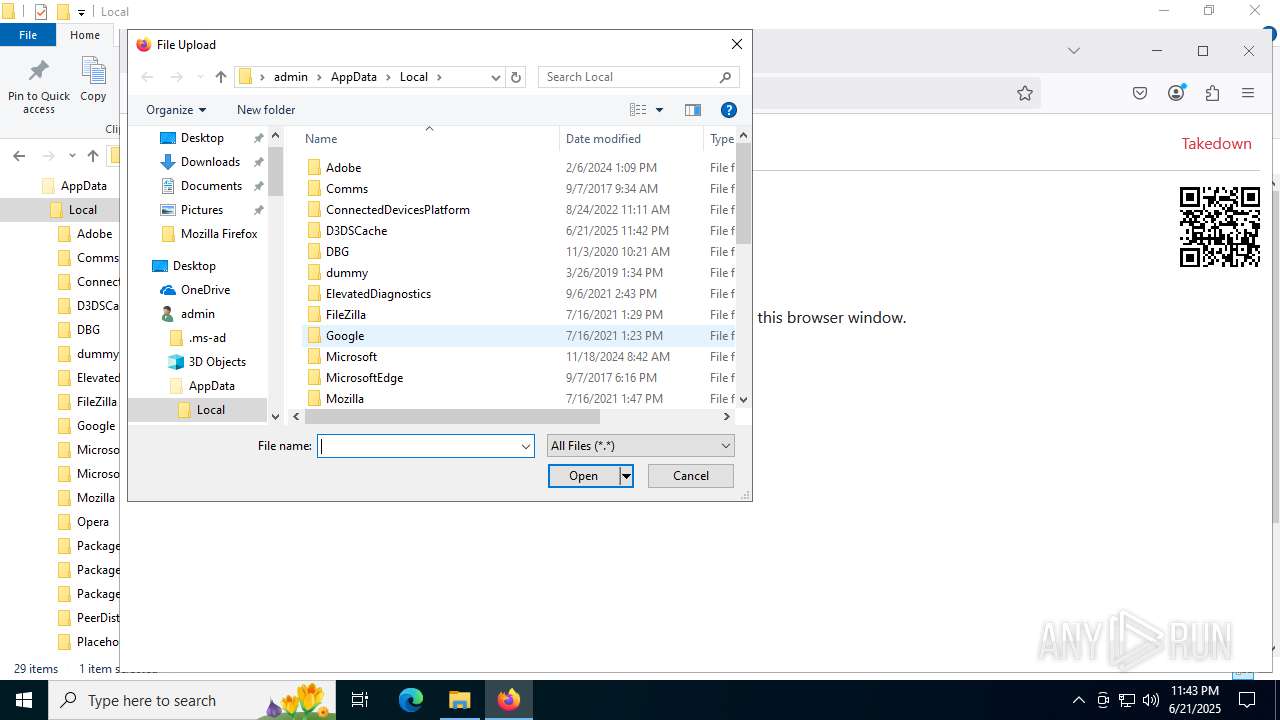Select the ConnectedDevicesPlatform folder

click(x=397, y=210)
